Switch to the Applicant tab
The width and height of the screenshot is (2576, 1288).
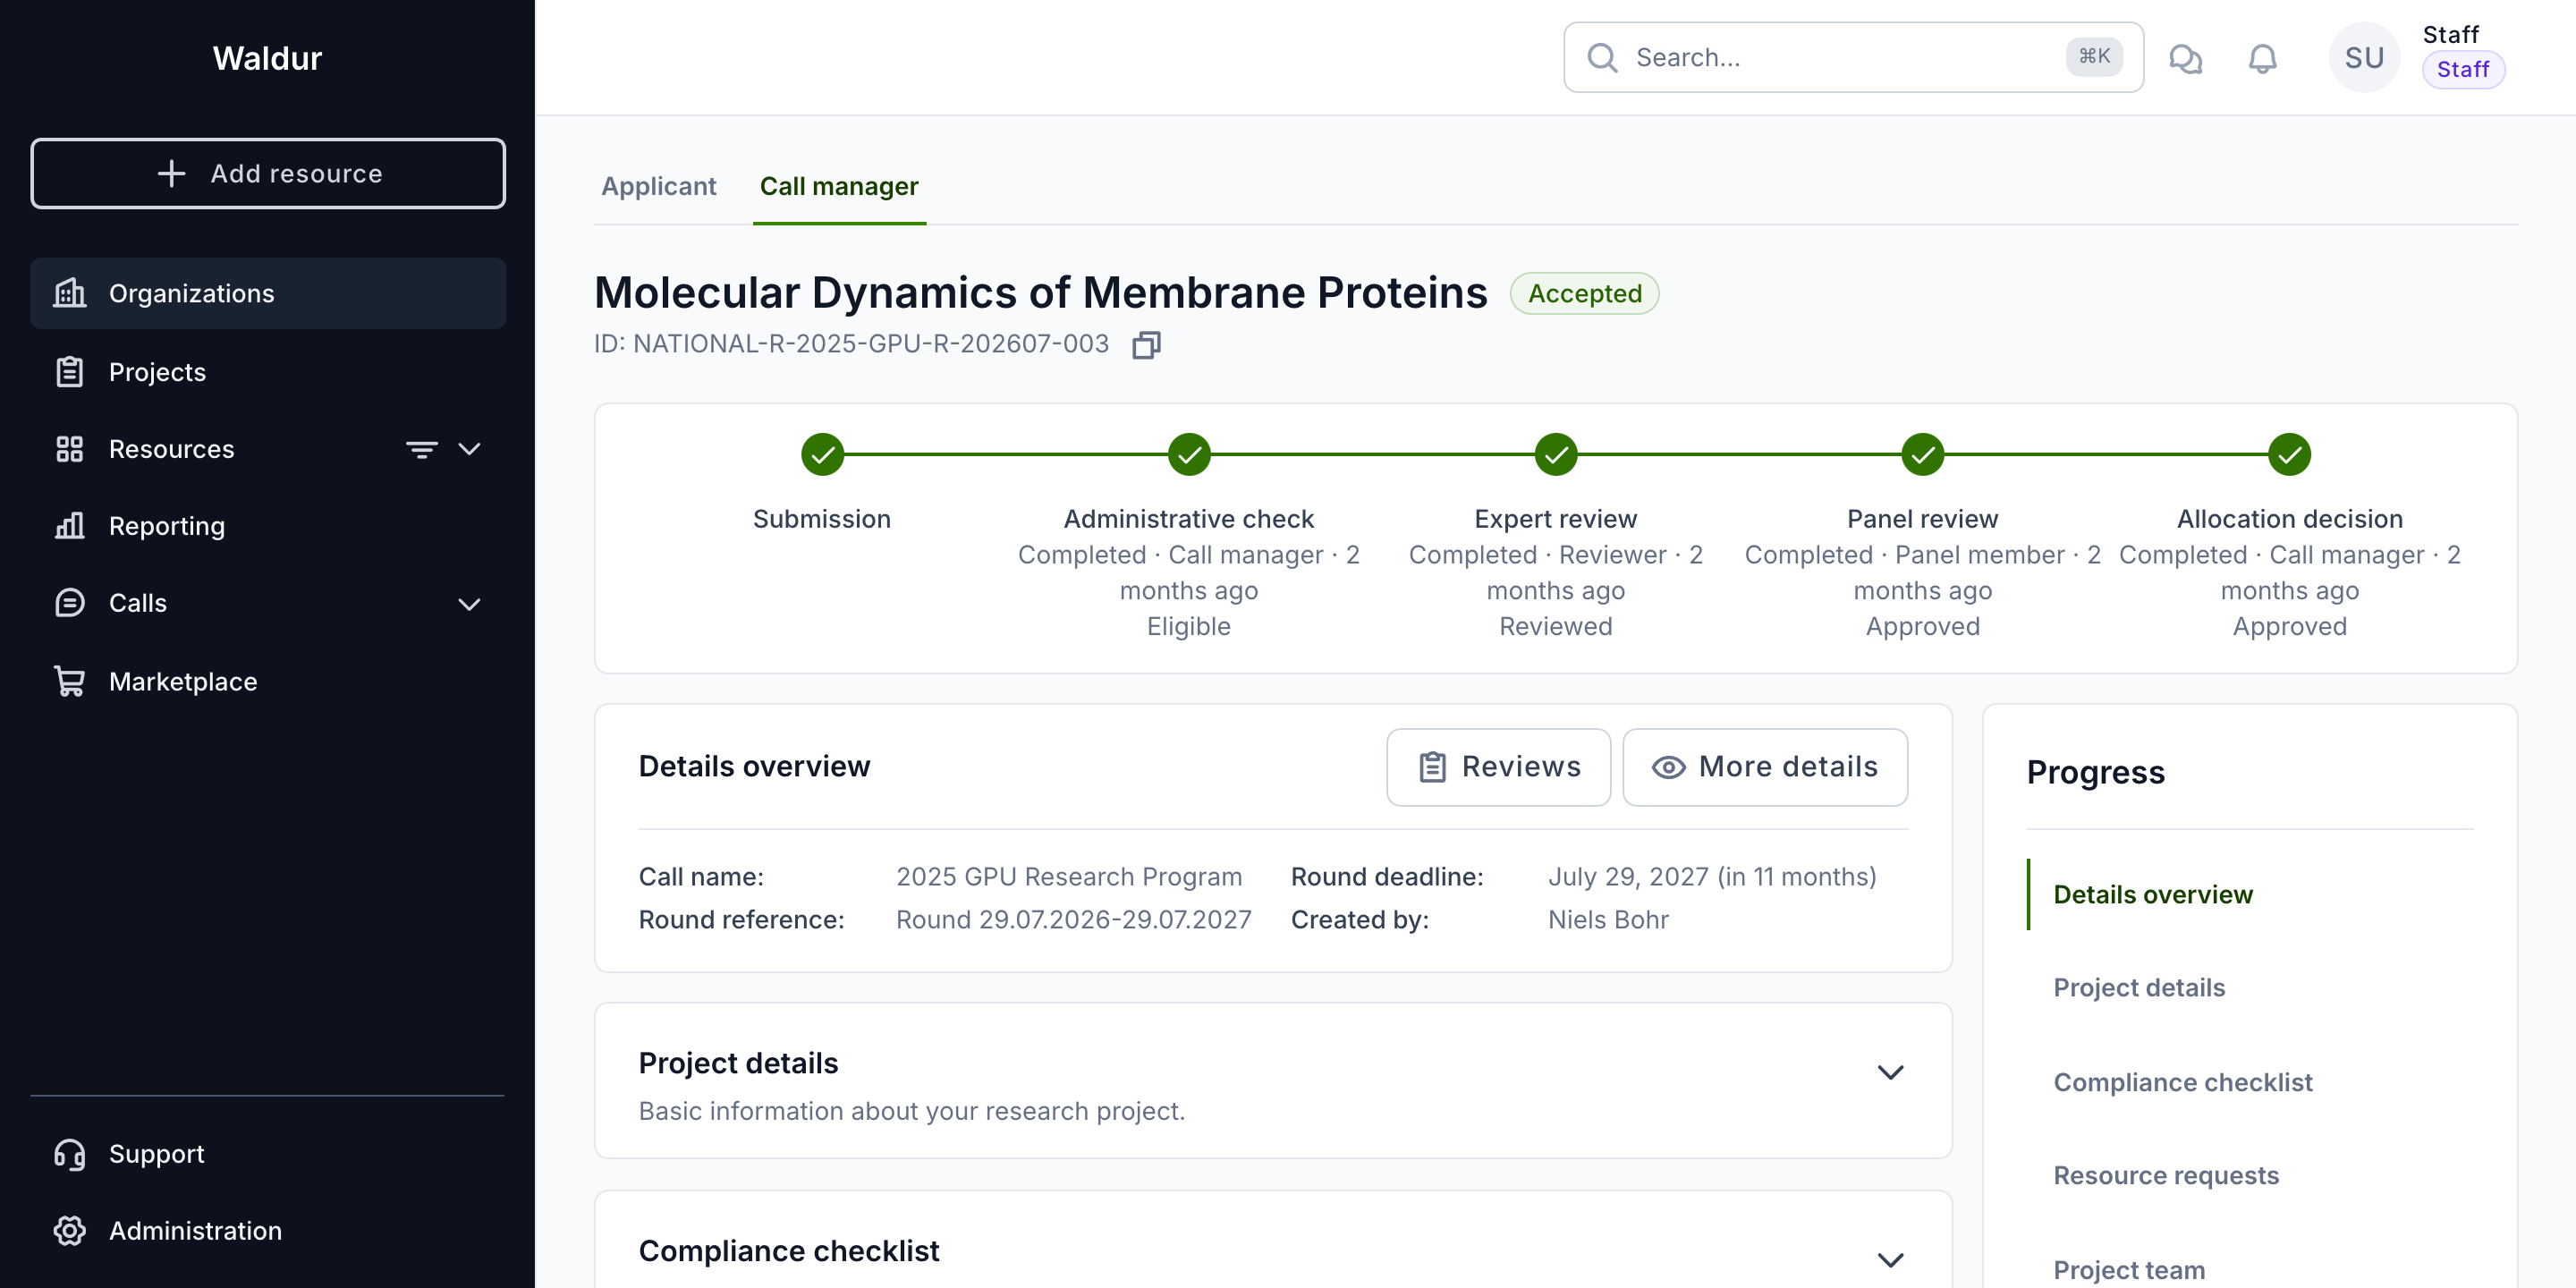[x=659, y=187]
